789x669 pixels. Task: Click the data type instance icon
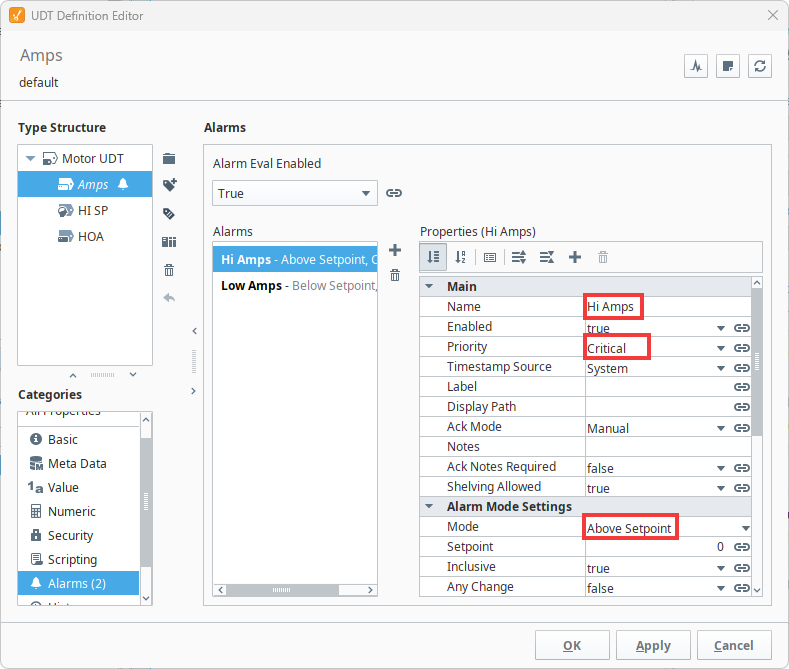(x=169, y=242)
